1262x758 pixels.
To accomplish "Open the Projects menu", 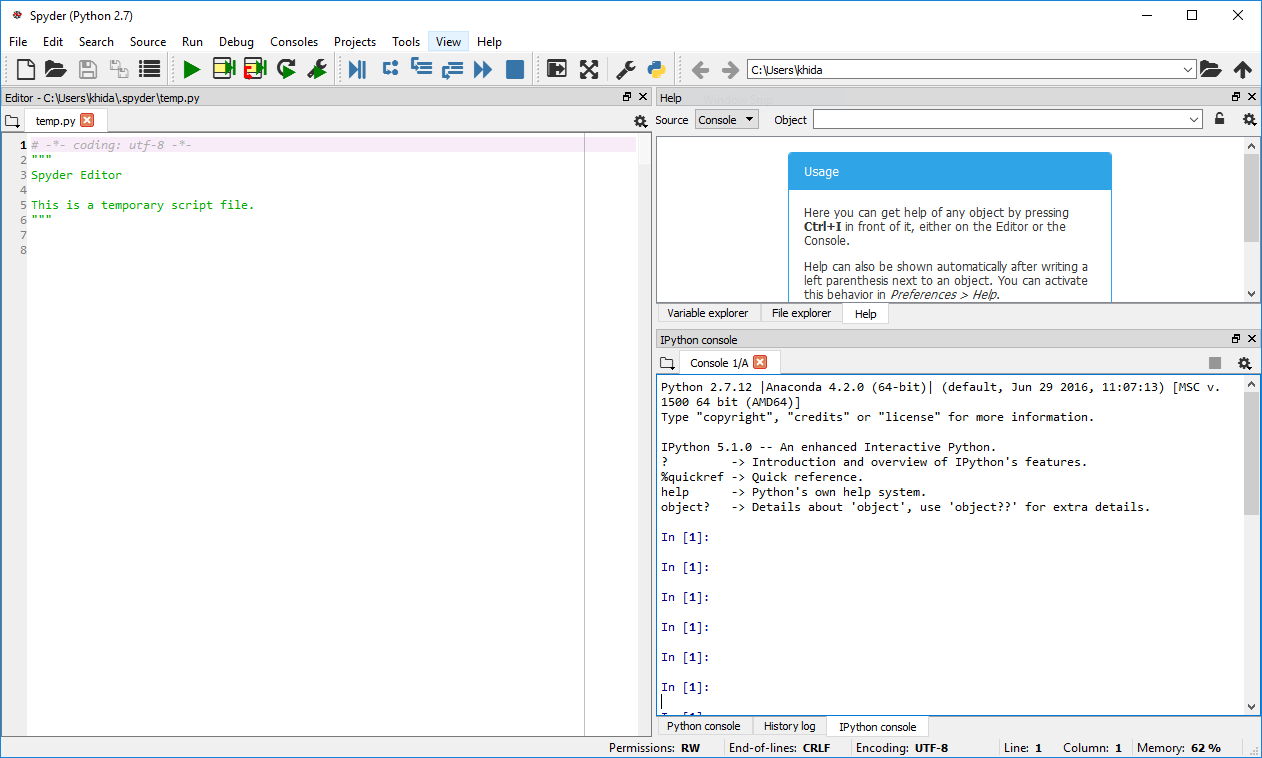I will pyautogui.click(x=355, y=41).
